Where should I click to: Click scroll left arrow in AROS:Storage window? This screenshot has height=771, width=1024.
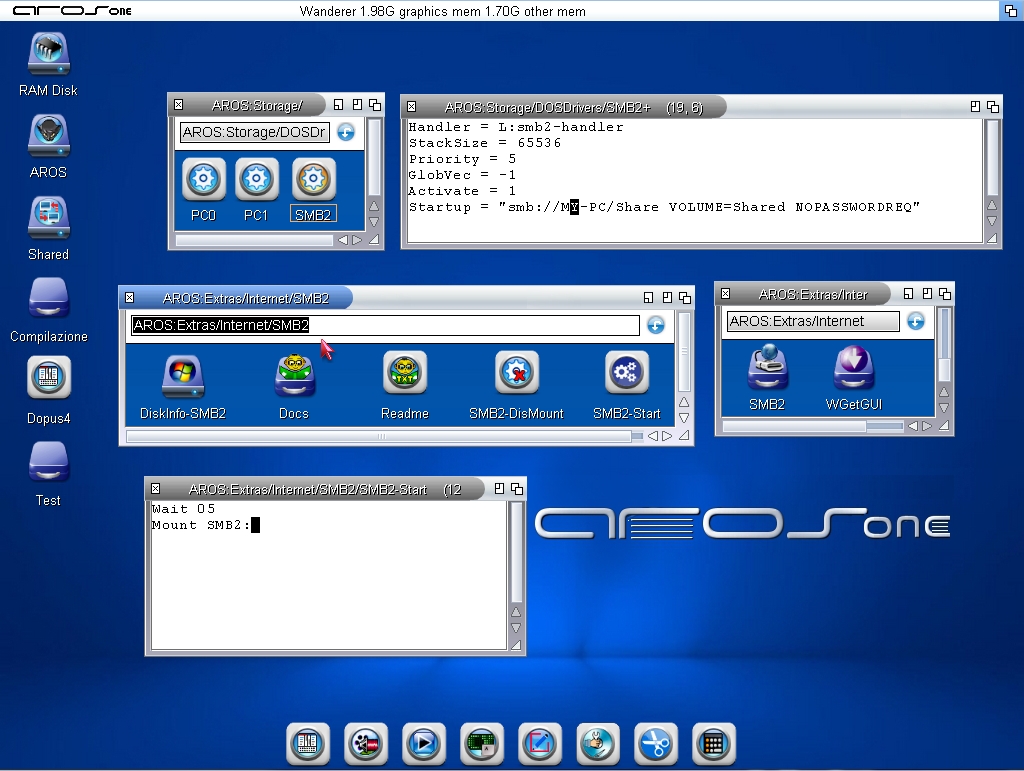343,240
